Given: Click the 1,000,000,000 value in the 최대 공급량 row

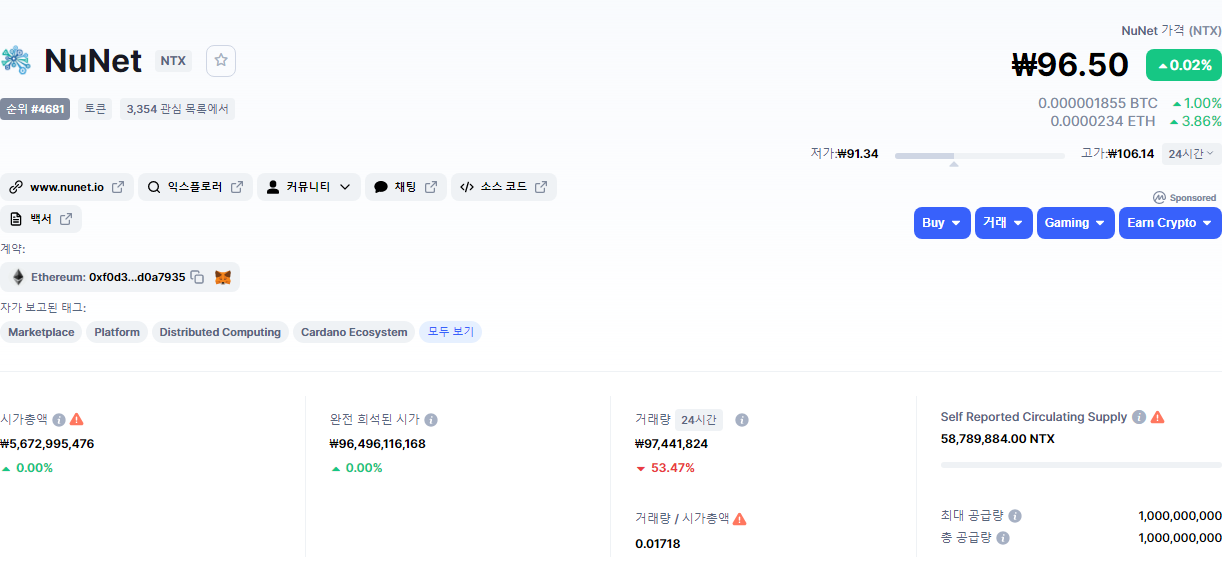Looking at the screenshot, I should 1180,516.
